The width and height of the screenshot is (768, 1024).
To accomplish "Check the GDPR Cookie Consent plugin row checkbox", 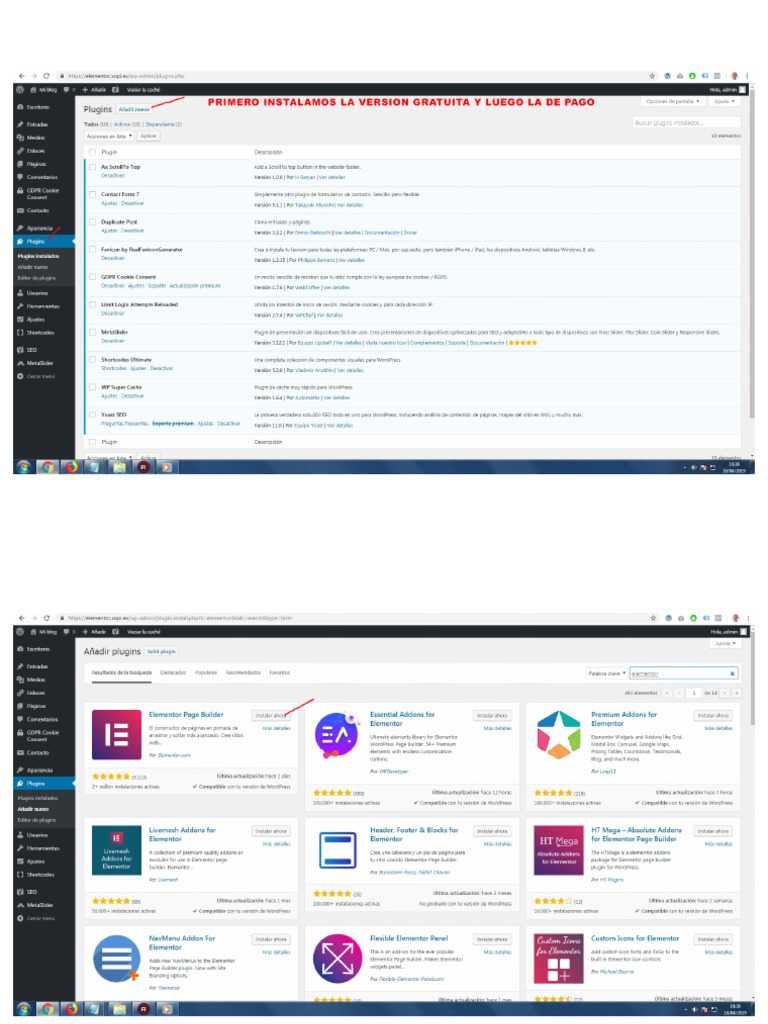I will click(x=93, y=277).
